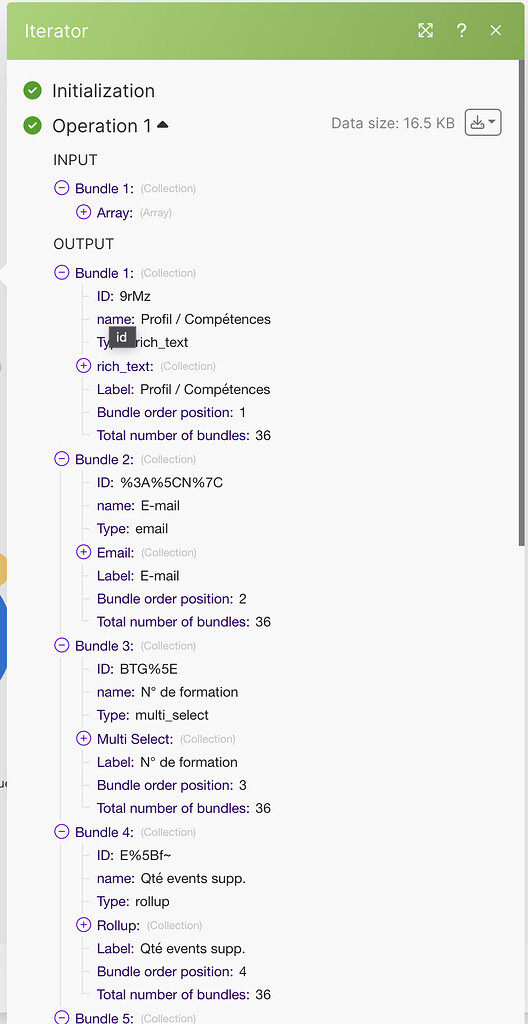Expand the Email collection plus icon
Image resolution: width=528 pixels, height=1024 pixels.
click(x=84, y=552)
